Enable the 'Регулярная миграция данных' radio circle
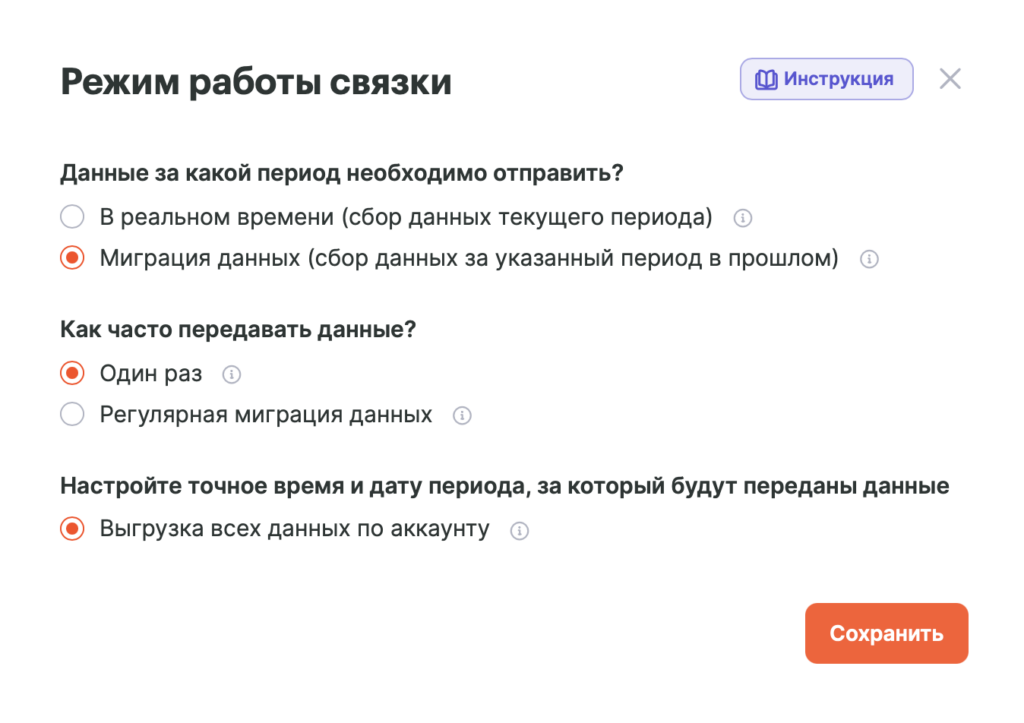Viewport: 1024px width, 723px height. [x=72, y=415]
